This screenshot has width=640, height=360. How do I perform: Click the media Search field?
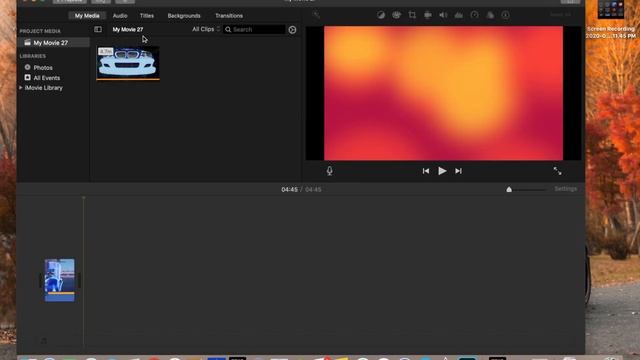pyautogui.click(x=254, y=29)
